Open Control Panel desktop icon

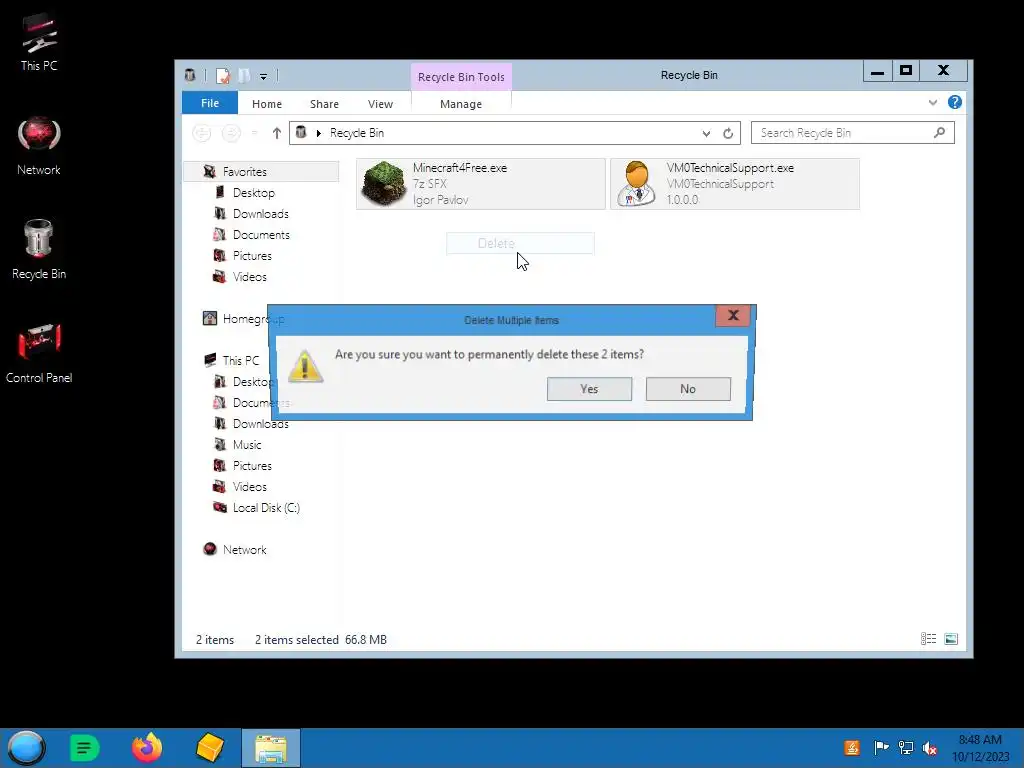(39, 353)
